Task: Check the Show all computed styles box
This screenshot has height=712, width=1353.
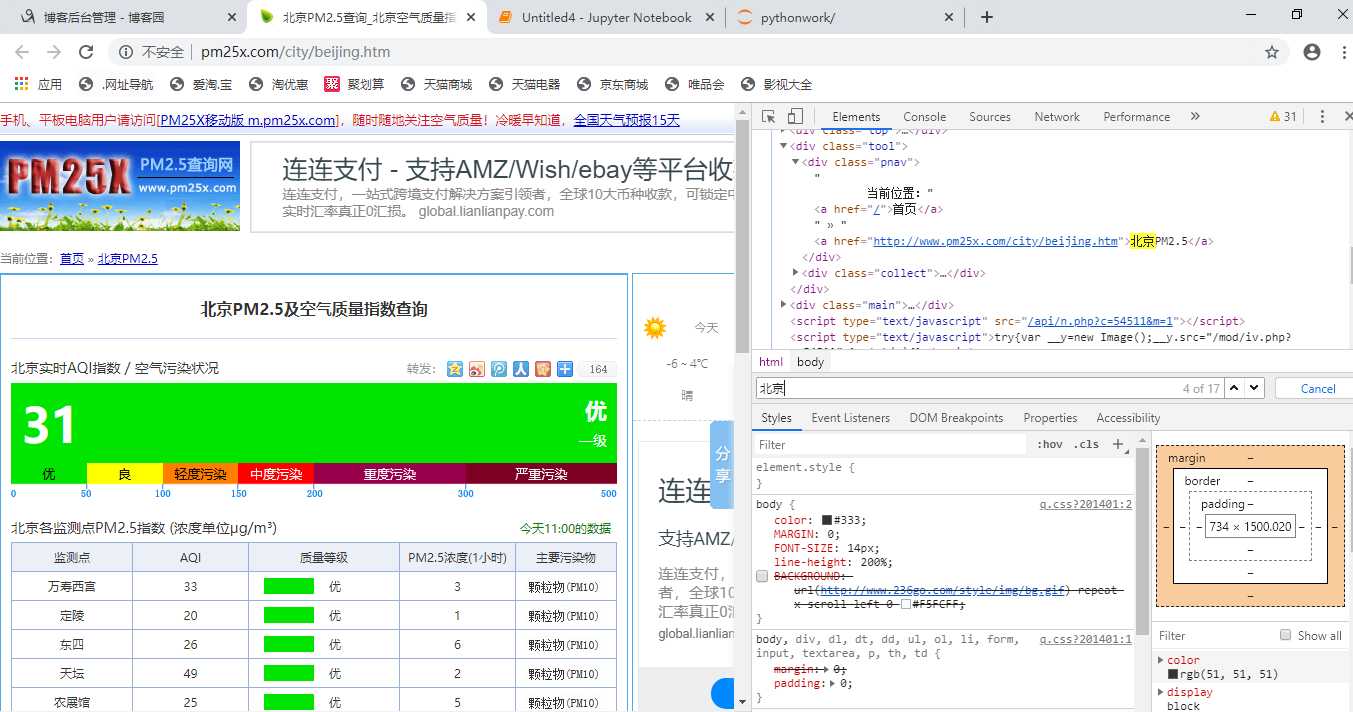Action: point(1286,635)
